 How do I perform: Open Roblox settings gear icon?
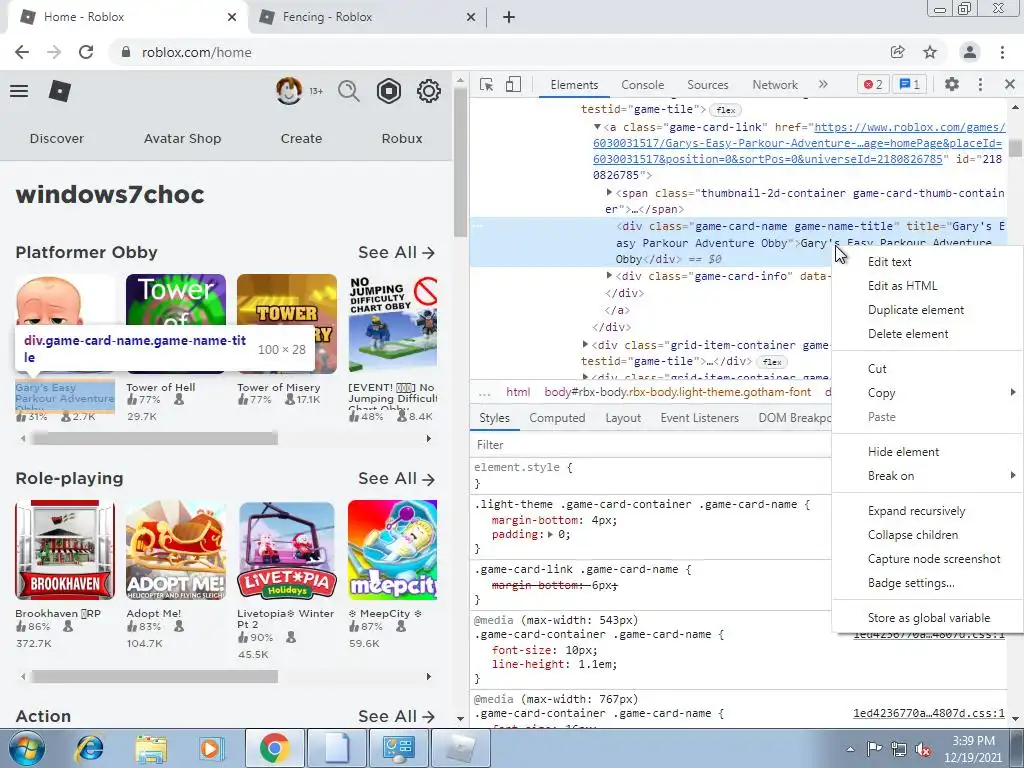428,91
